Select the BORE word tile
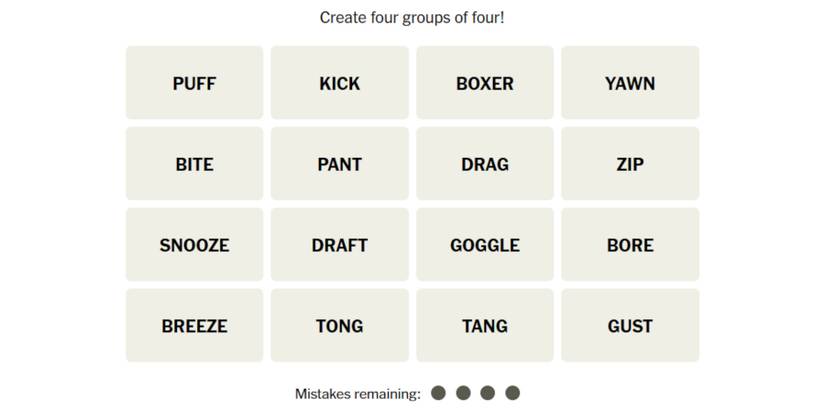The width and height of the screenshot is (825, 413). coord(630,245)
